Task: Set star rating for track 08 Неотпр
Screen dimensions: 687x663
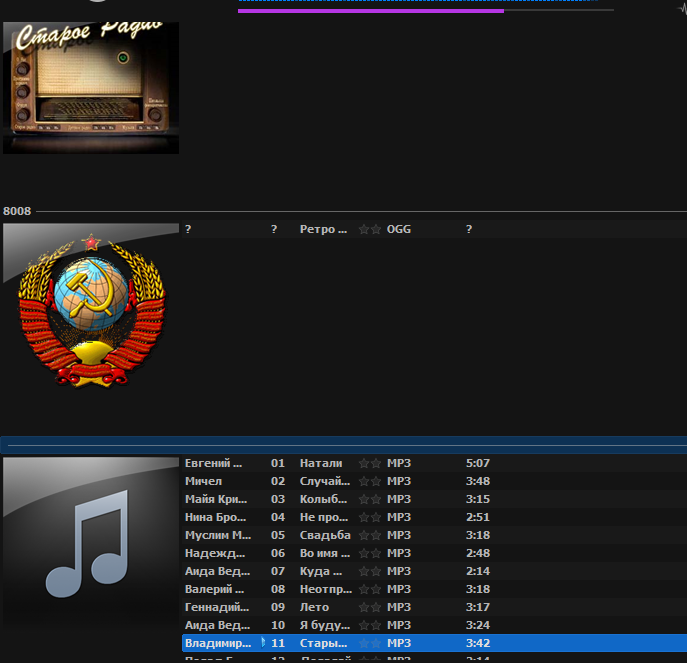Action: tap(369, 589)
